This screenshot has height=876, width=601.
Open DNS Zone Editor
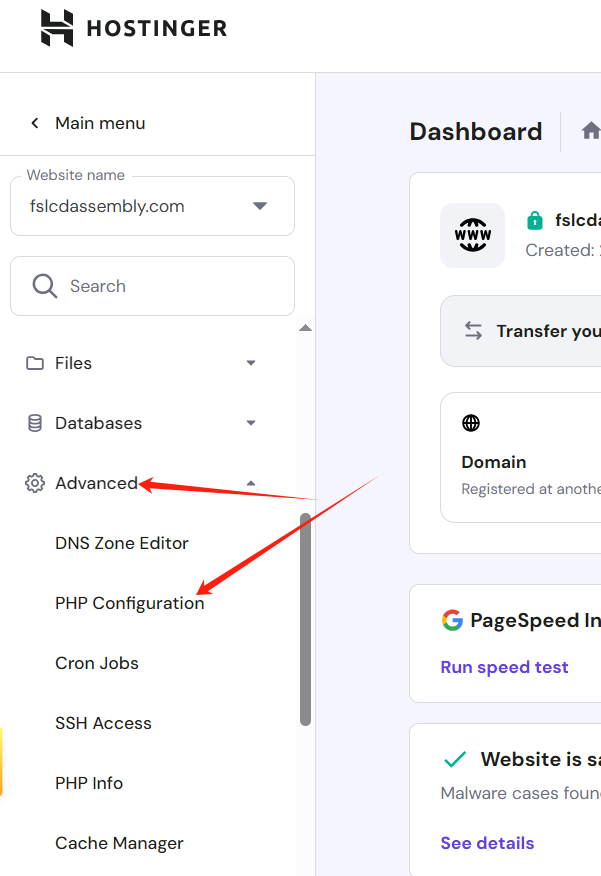click(122, 543)
